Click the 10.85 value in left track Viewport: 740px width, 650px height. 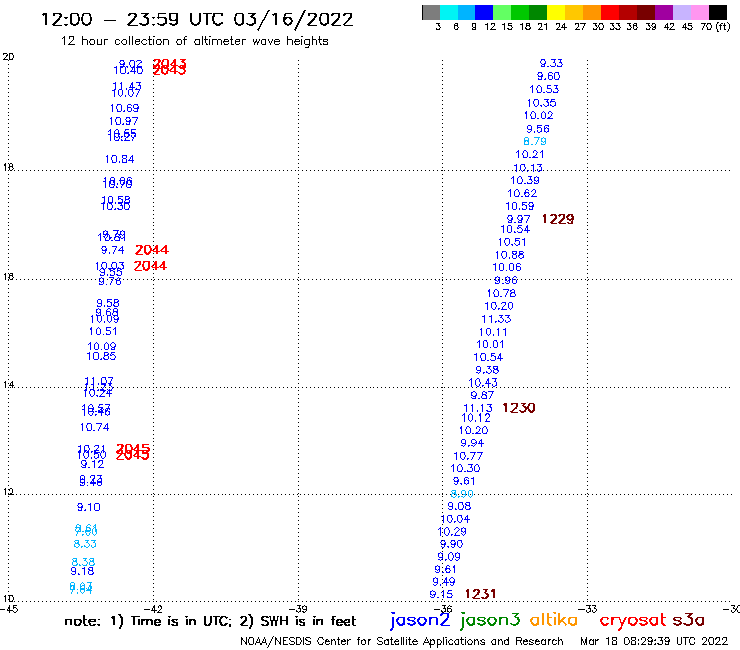pyautogui.click(x=101, y=356)
